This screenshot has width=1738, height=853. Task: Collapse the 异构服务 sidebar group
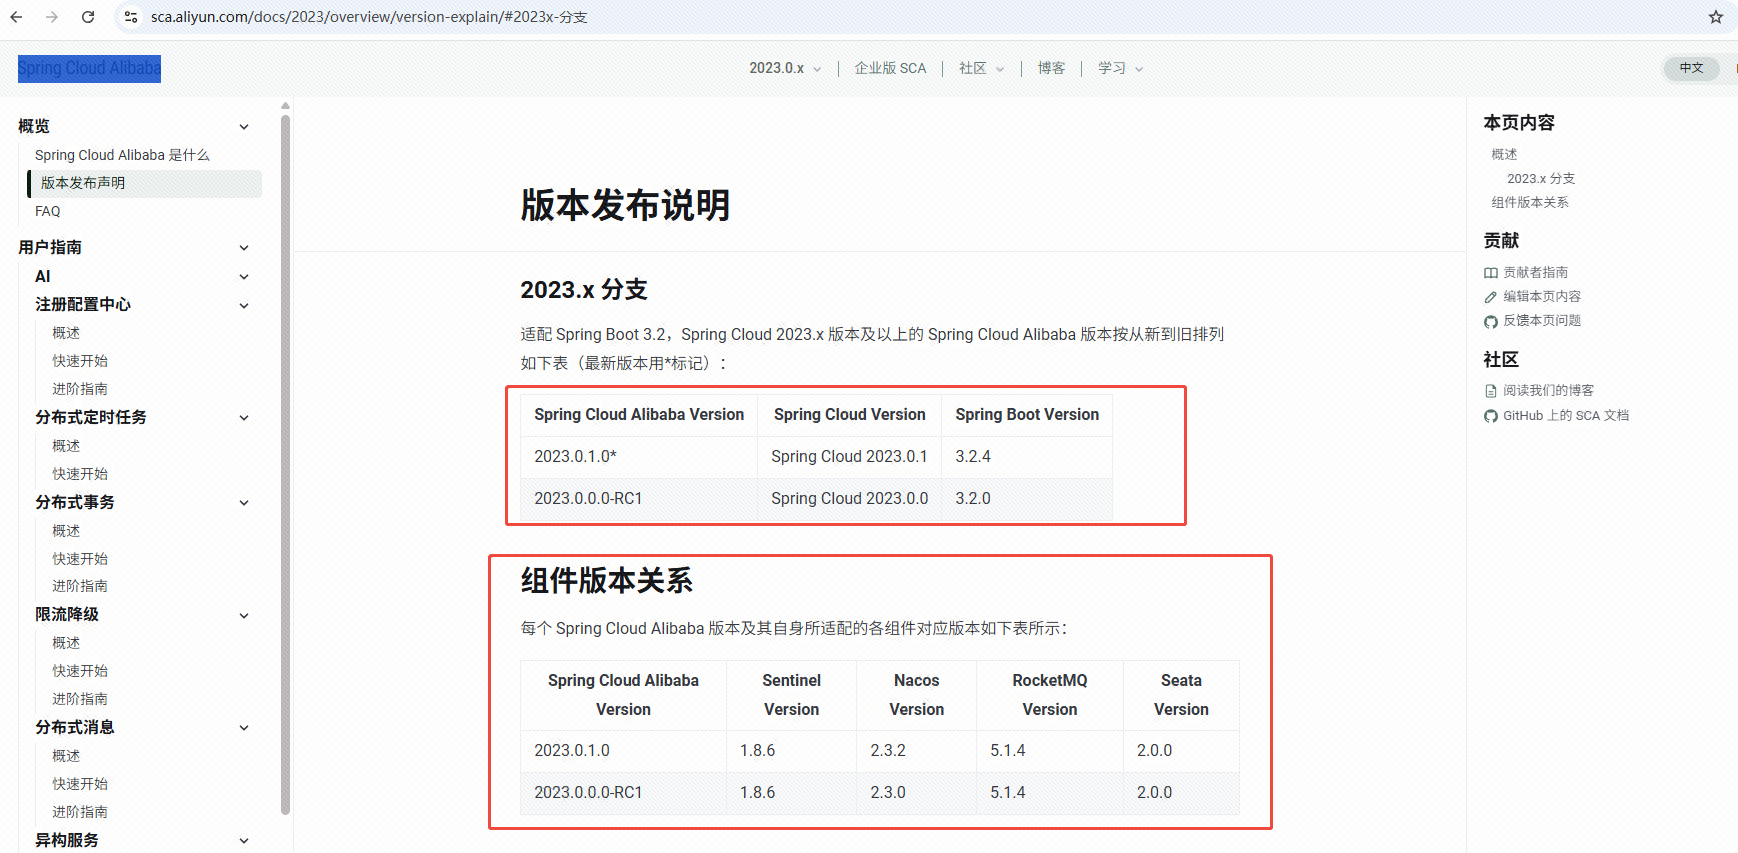tap(244, 840)
